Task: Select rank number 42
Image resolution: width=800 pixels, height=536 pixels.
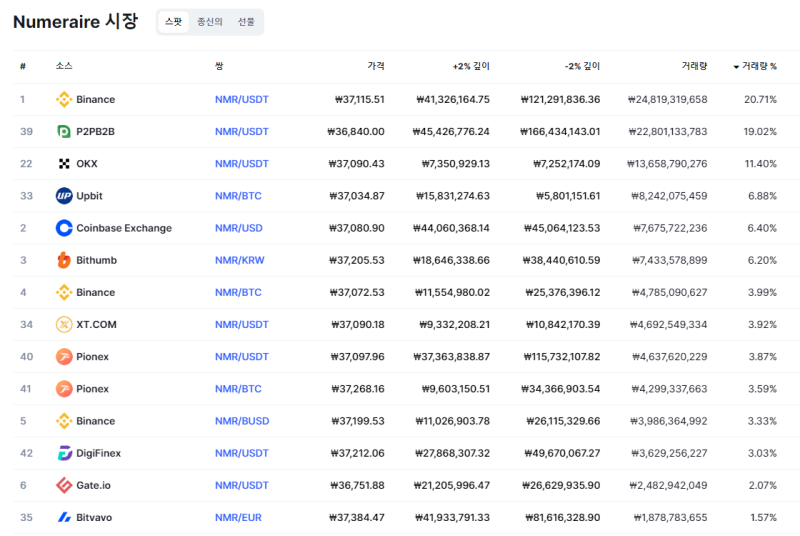Action: [x=27, y=453]
